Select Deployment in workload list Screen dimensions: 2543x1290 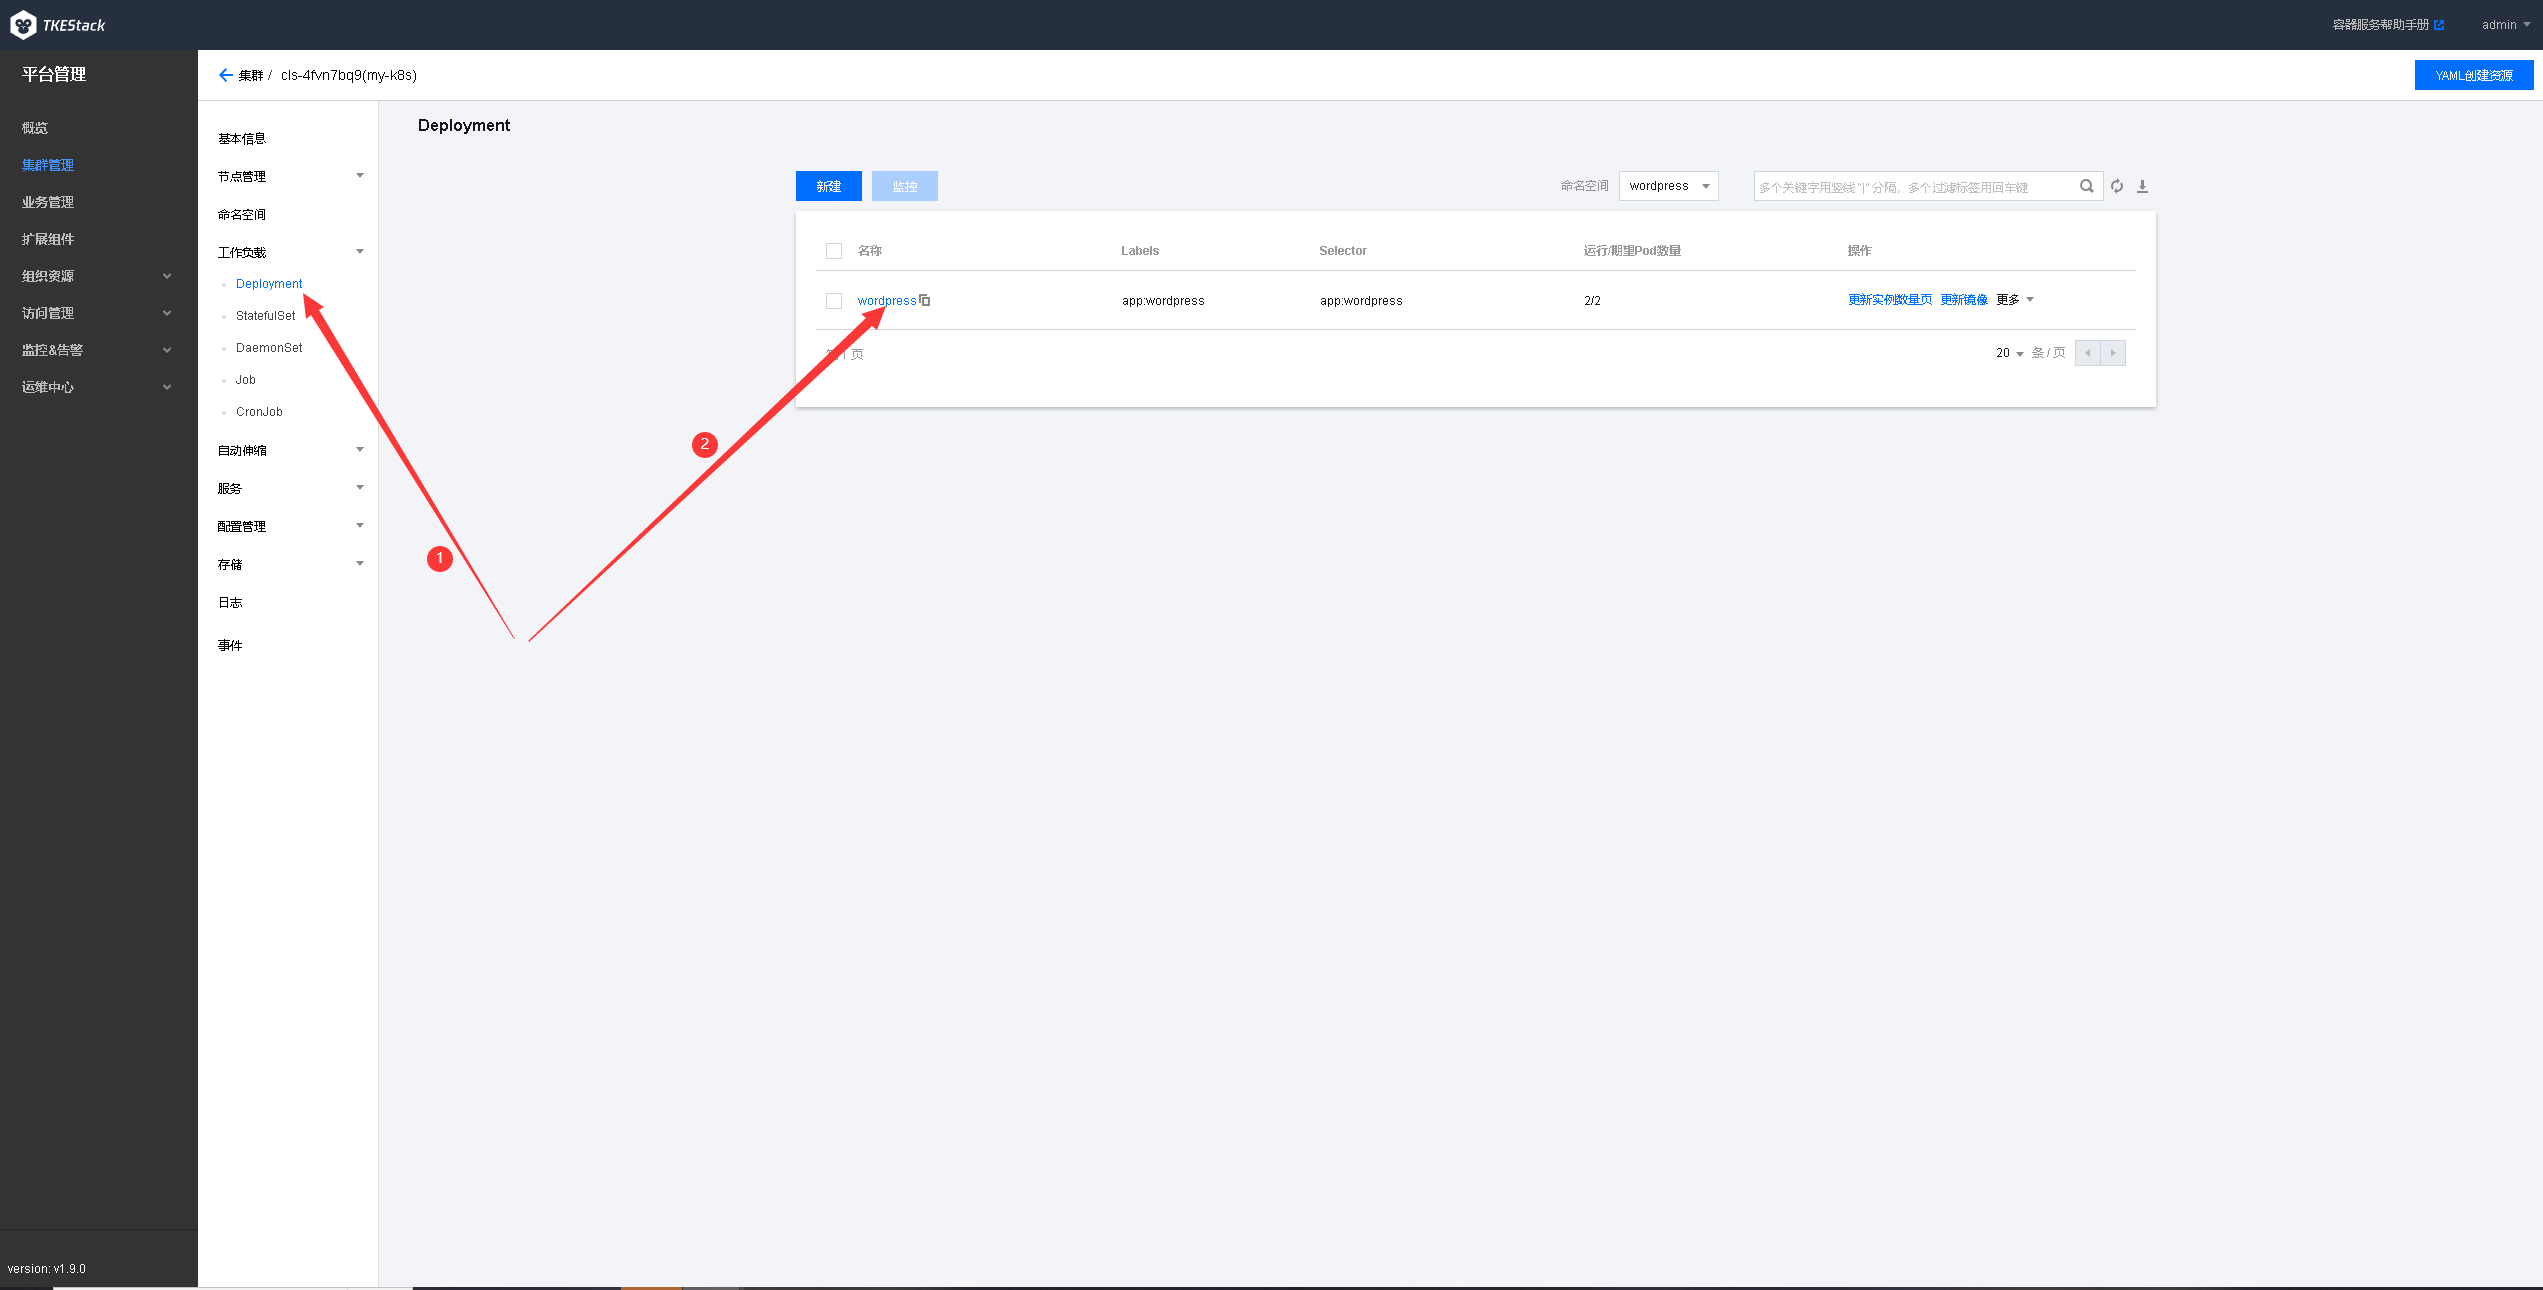pyautogui.click(x=269, y=284)
